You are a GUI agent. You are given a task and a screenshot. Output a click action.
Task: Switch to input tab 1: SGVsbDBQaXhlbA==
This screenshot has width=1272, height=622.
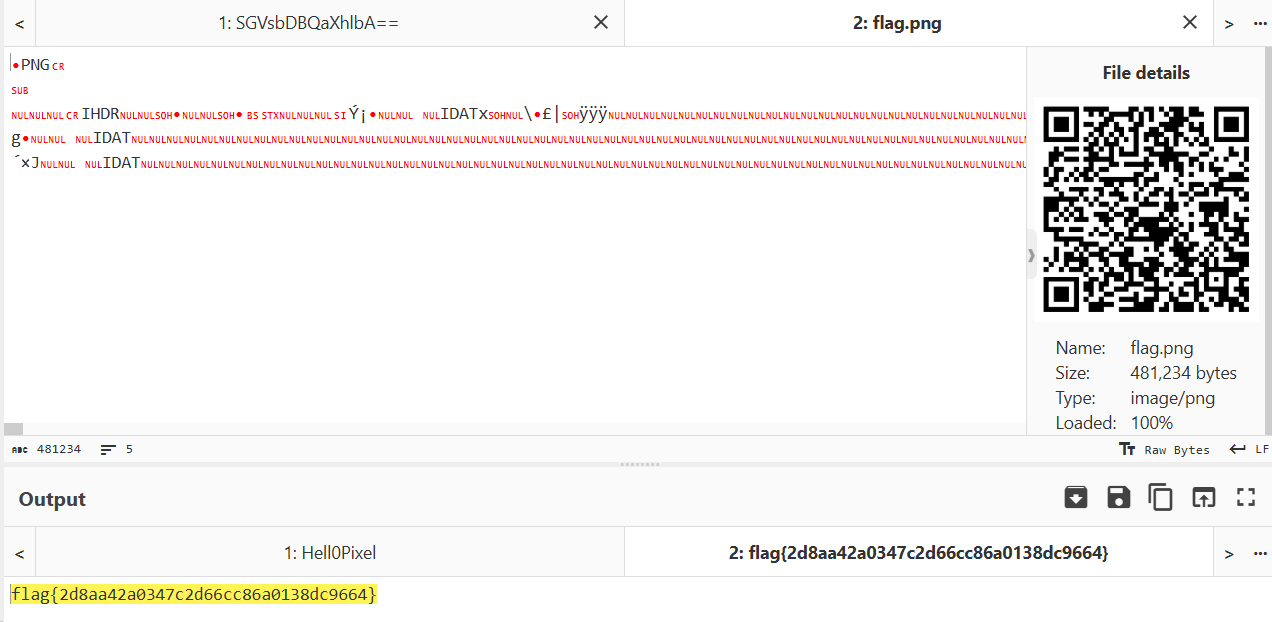click(x=308, y=23)
